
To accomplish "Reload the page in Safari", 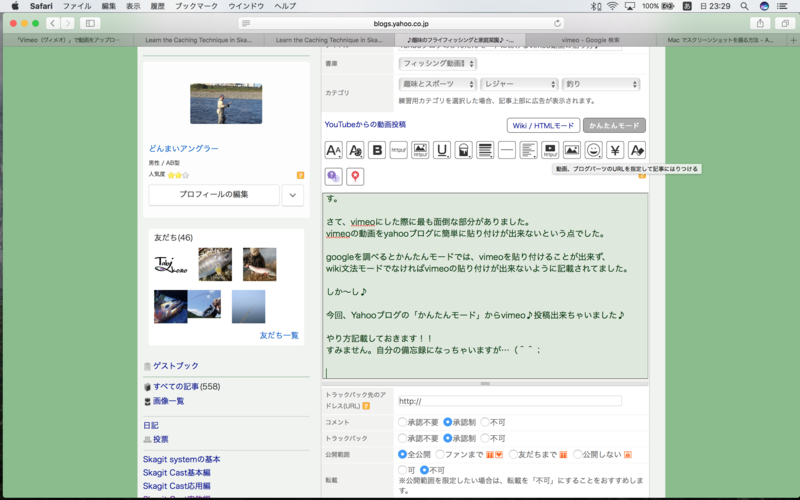I will (x=557, y=23).
